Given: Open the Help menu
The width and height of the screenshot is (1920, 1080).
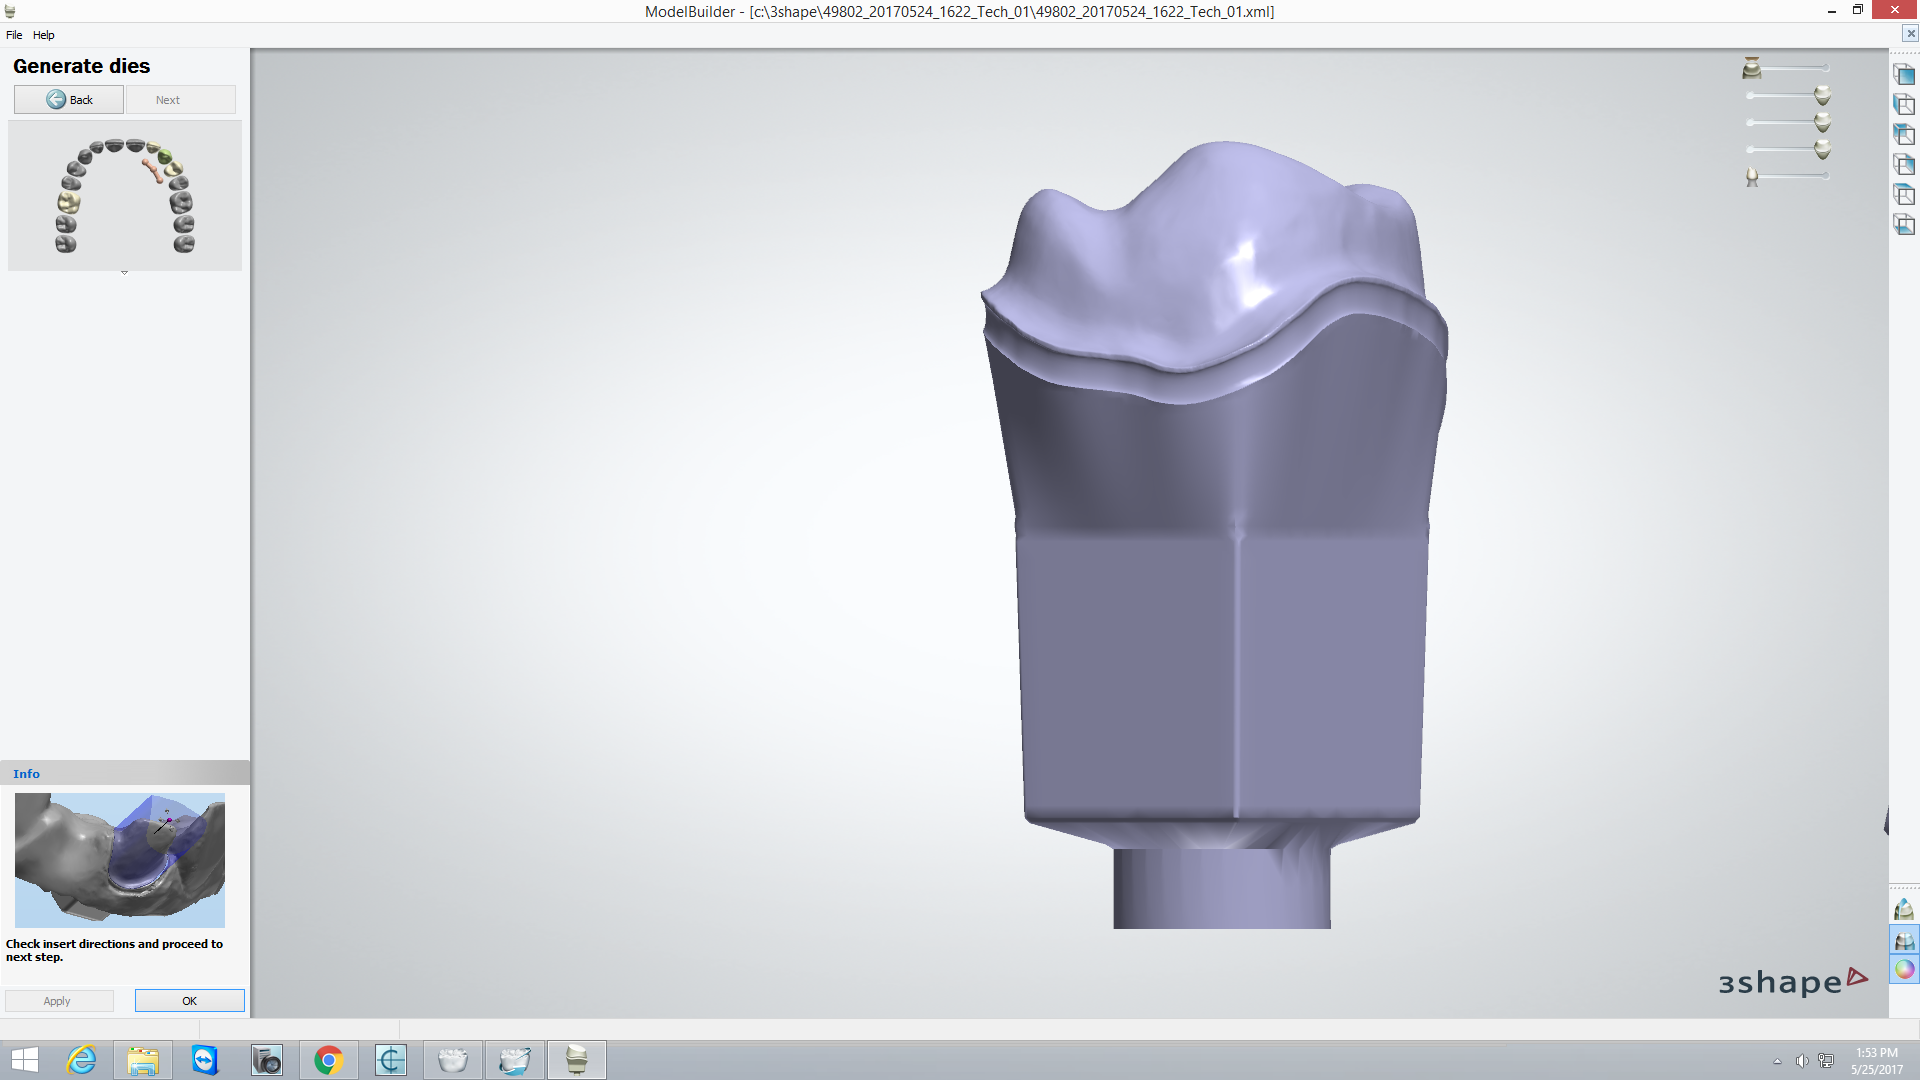Looking at the screenshot, I should tap(44, 34).
